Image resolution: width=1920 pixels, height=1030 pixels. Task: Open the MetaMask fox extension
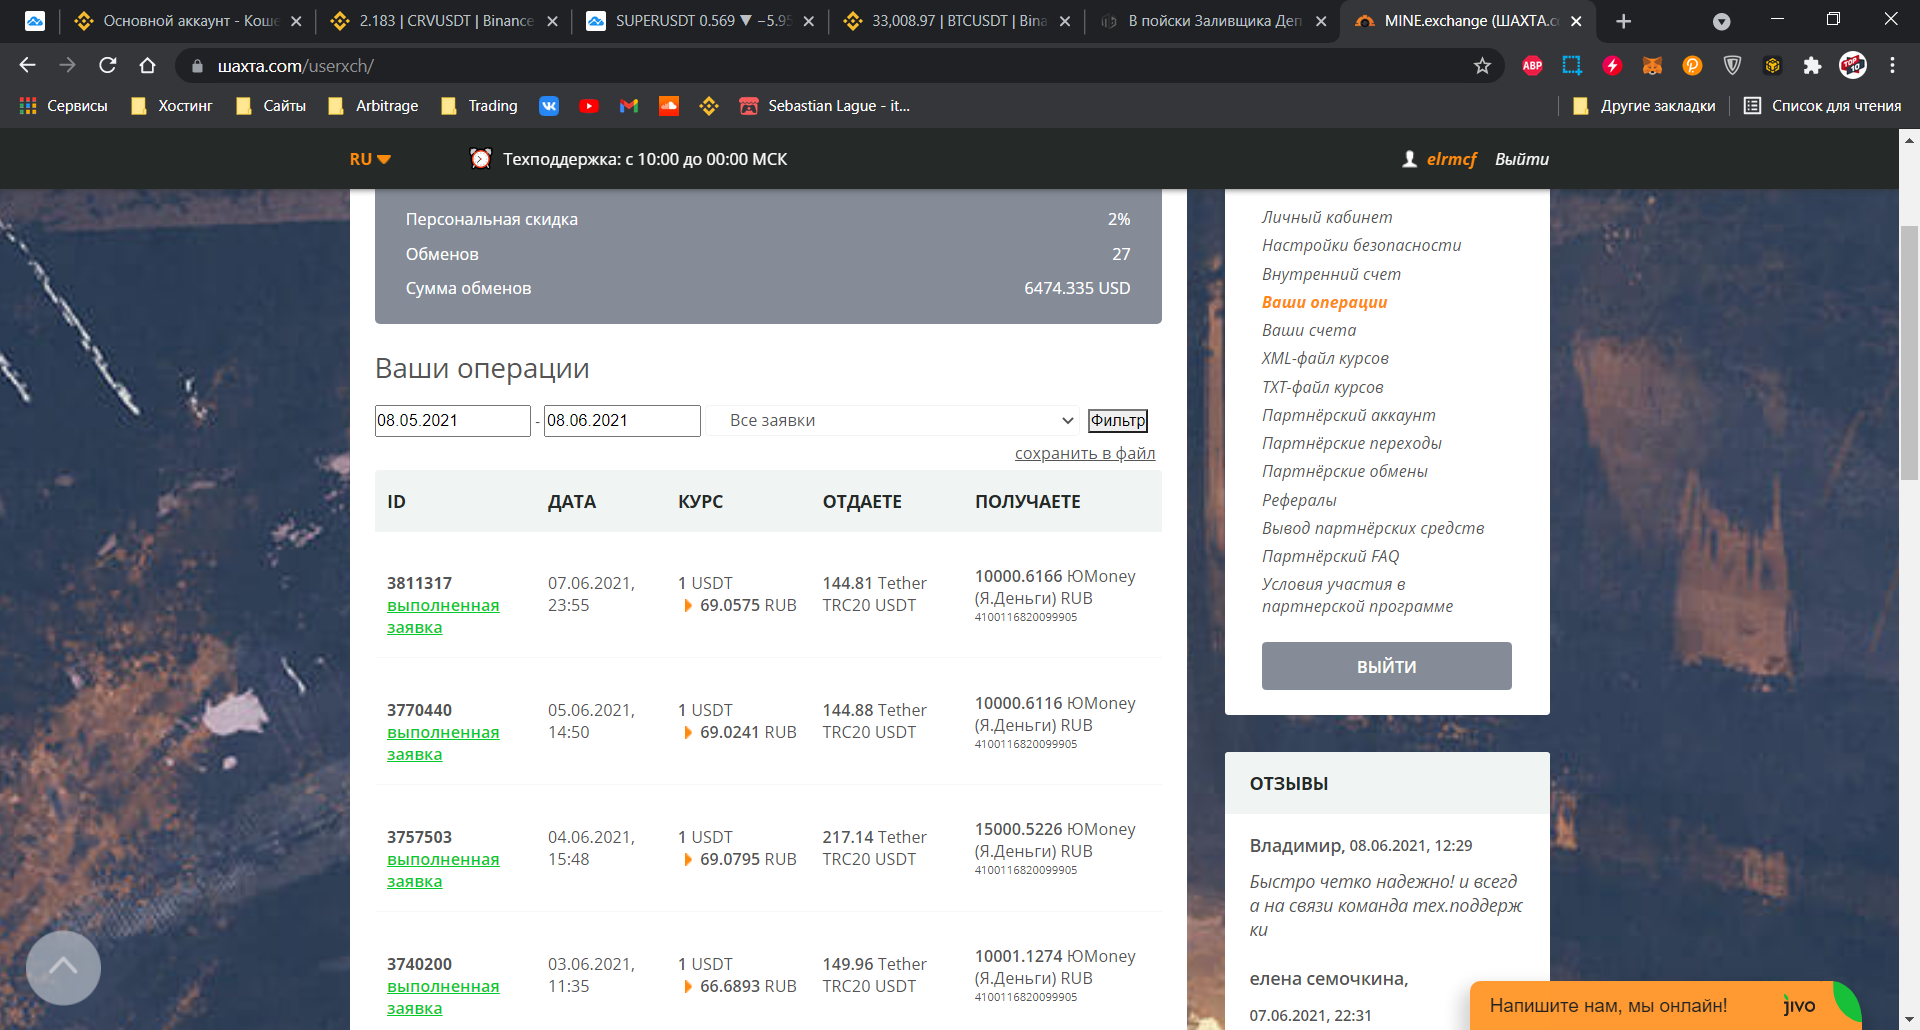tap(1652, 65)
